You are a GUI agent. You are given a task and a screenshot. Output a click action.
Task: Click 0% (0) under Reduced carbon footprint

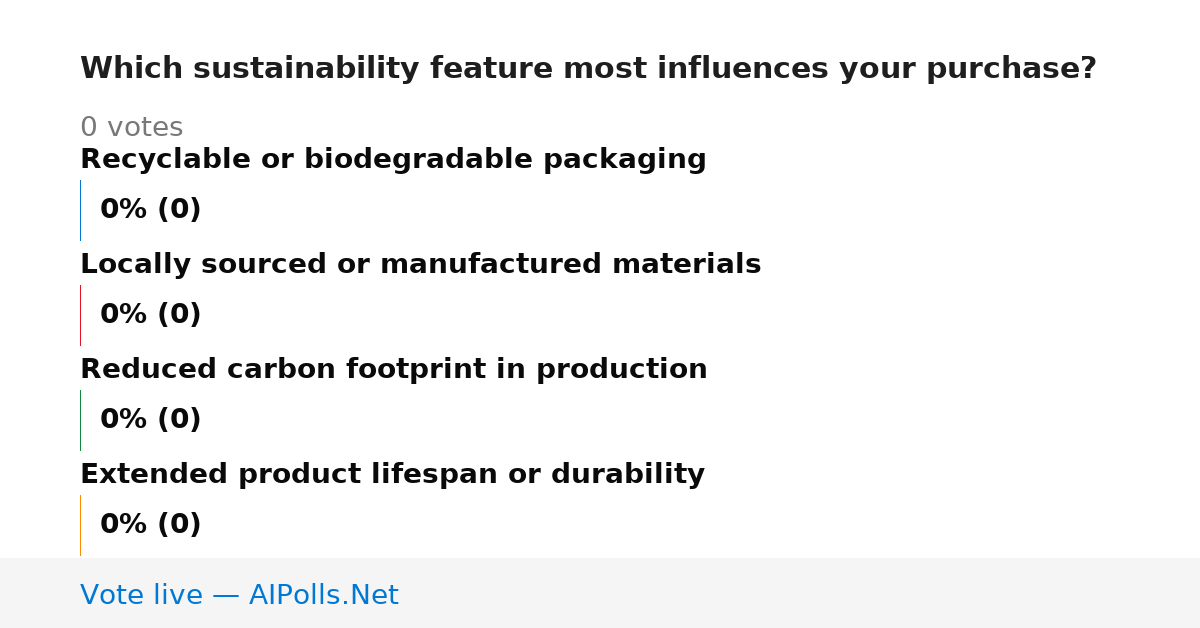(x=150, y=420)
